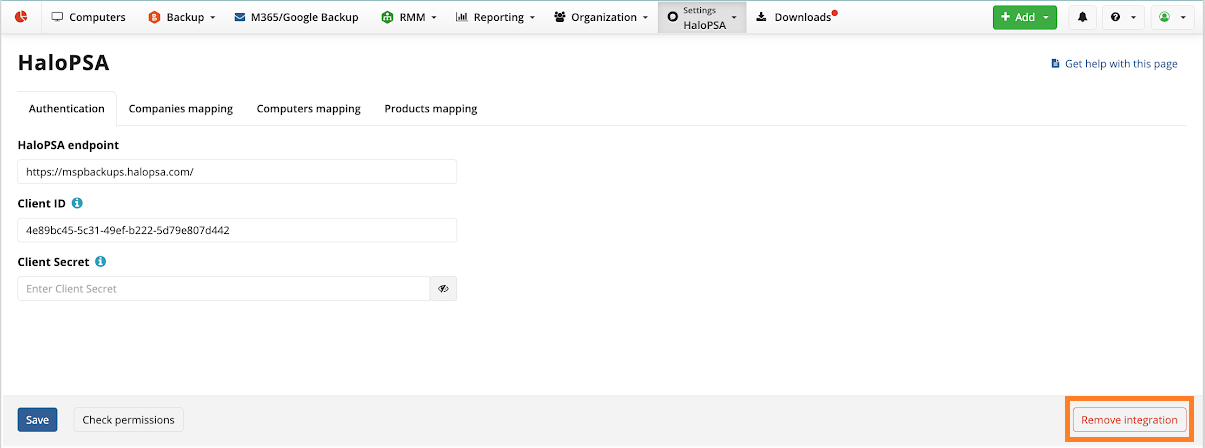Screen dimensions: 1205x448
Task: Switch to Products mapping tab
Action: tap(431, 109)
